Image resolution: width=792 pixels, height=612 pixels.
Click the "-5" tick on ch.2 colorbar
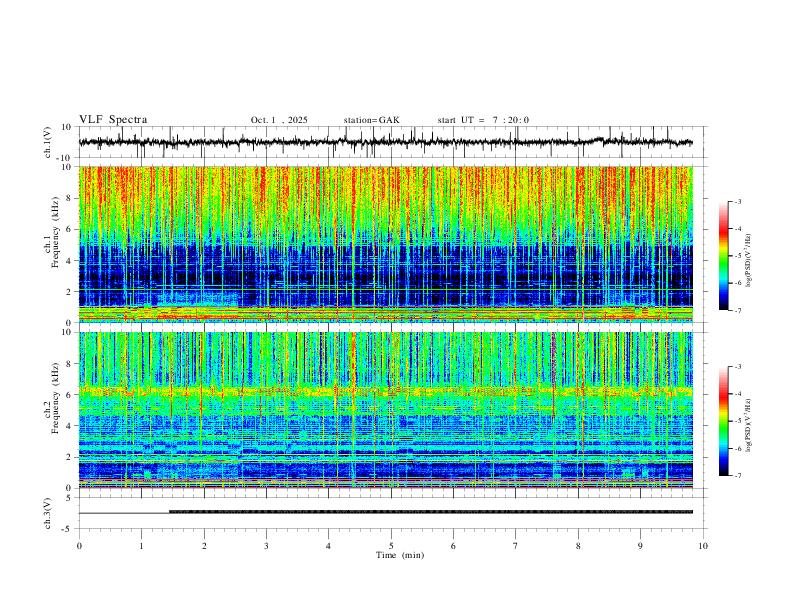(737, 421)
